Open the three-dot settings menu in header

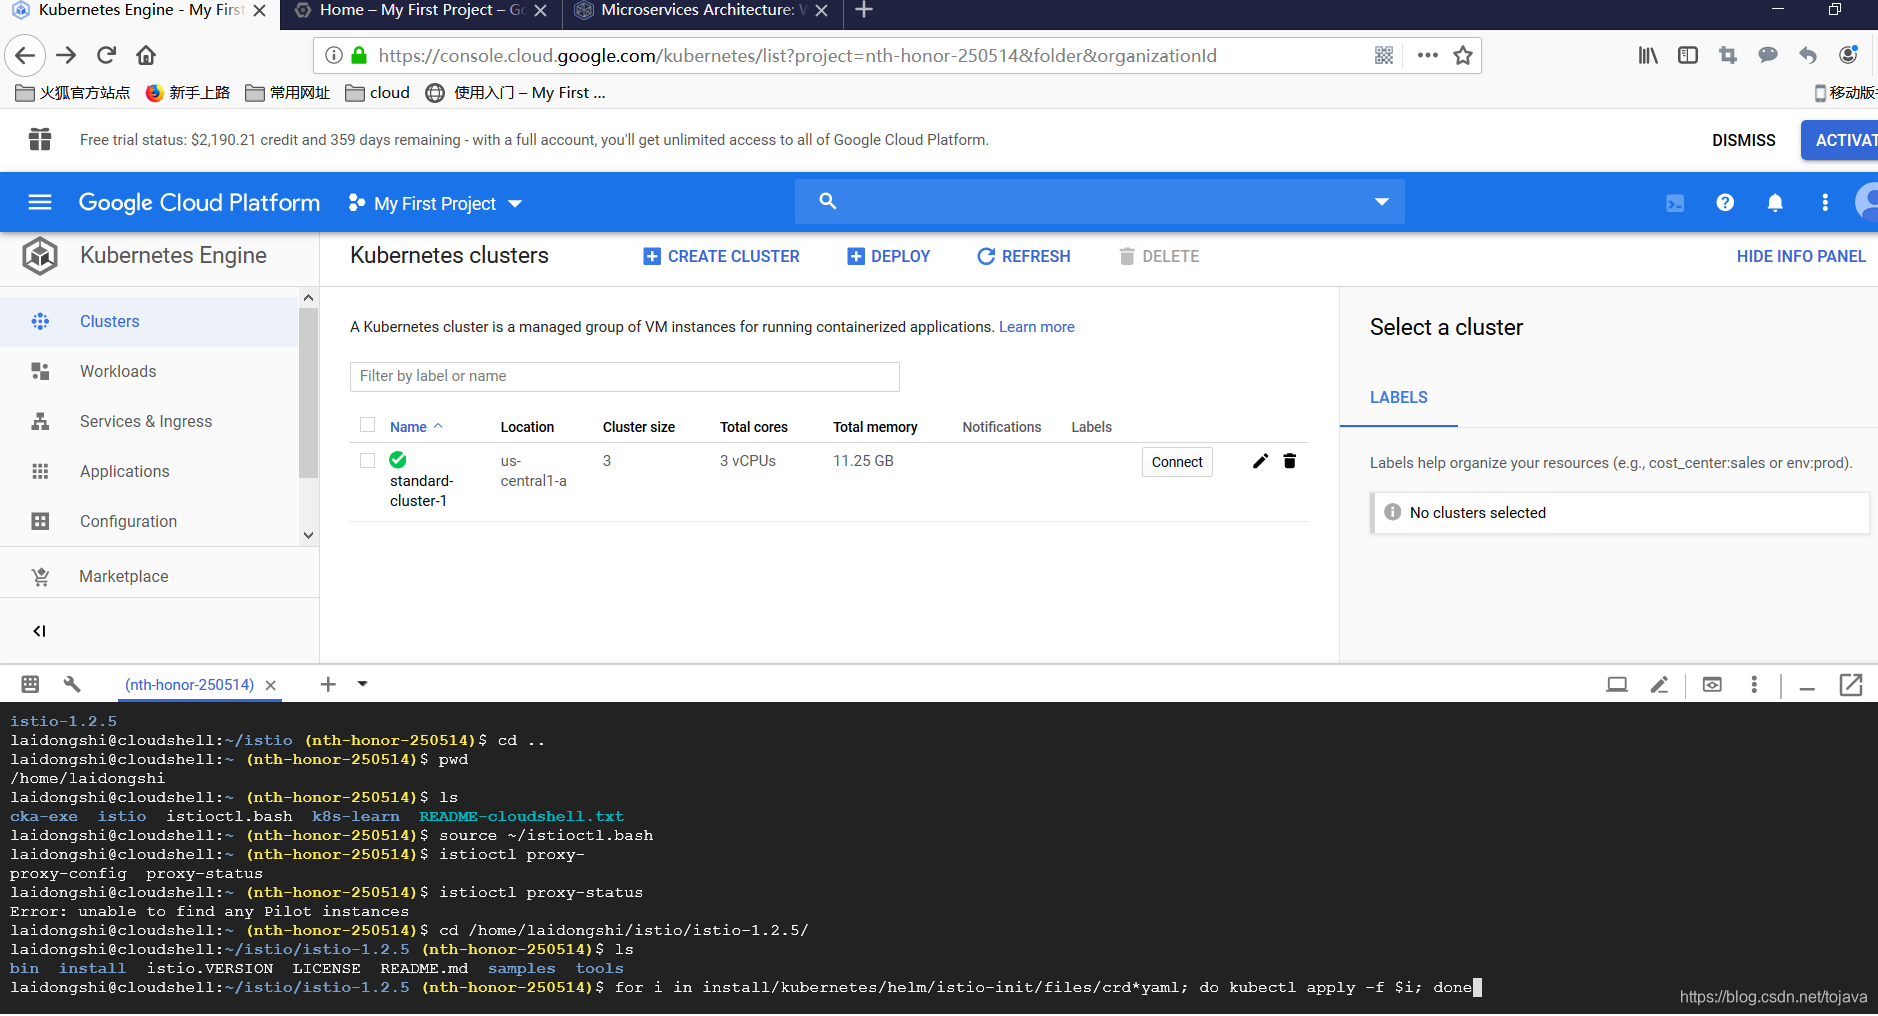tap(1825, 203)
